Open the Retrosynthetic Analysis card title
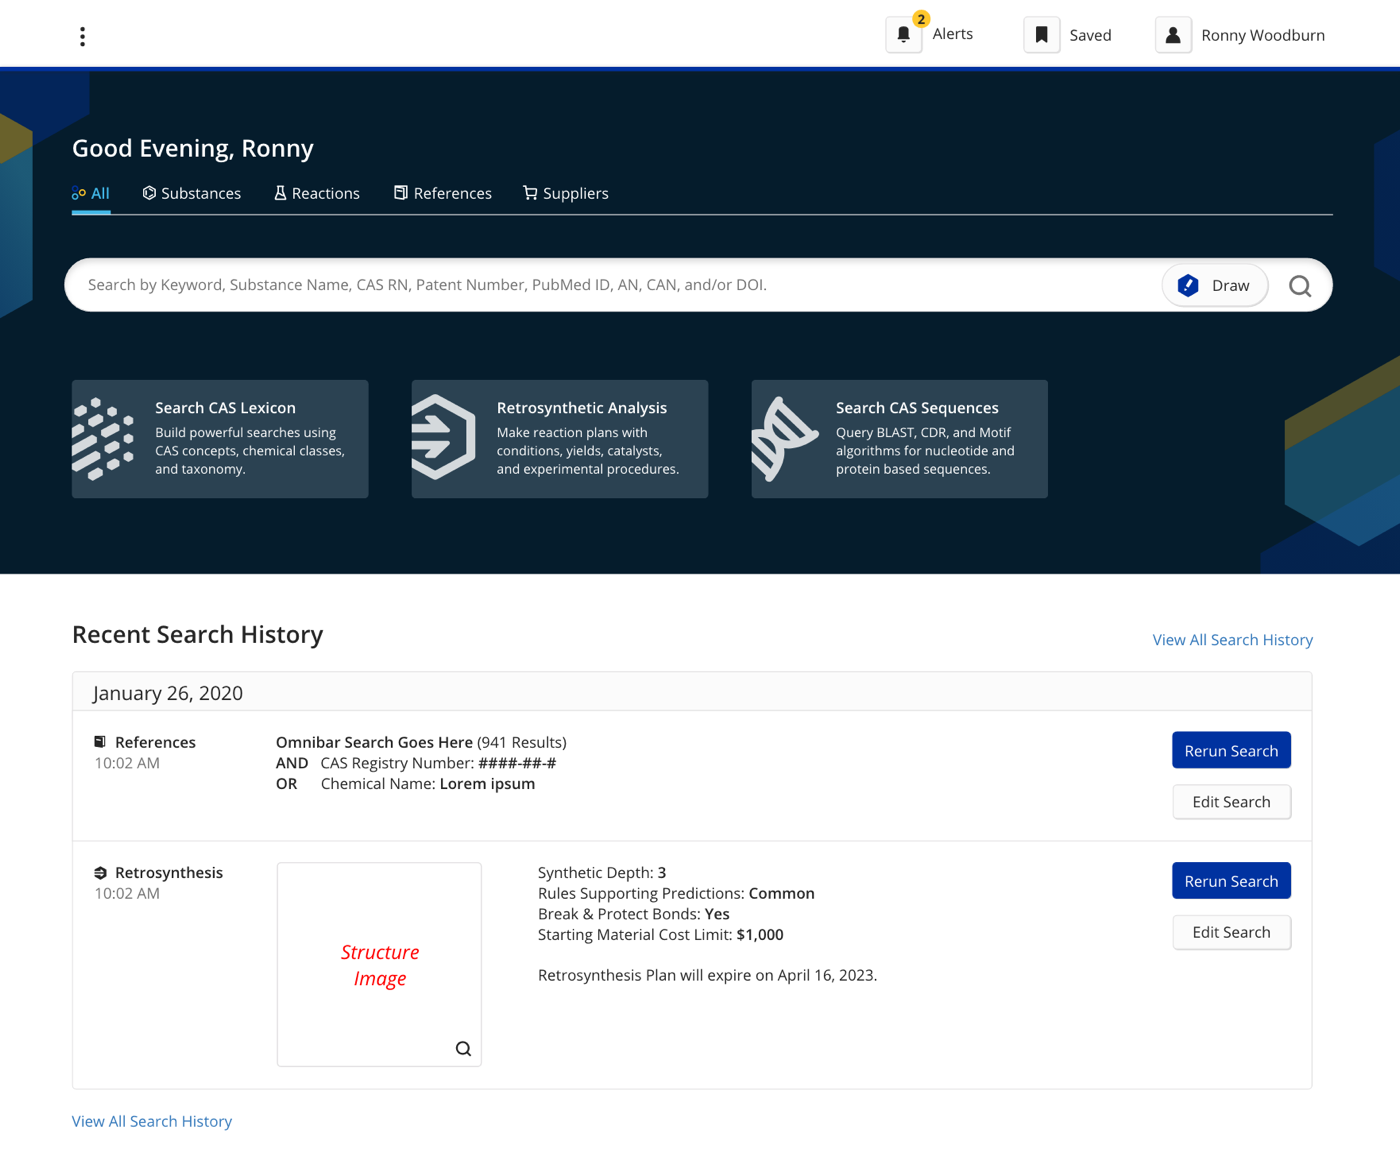 coord(582,408)
